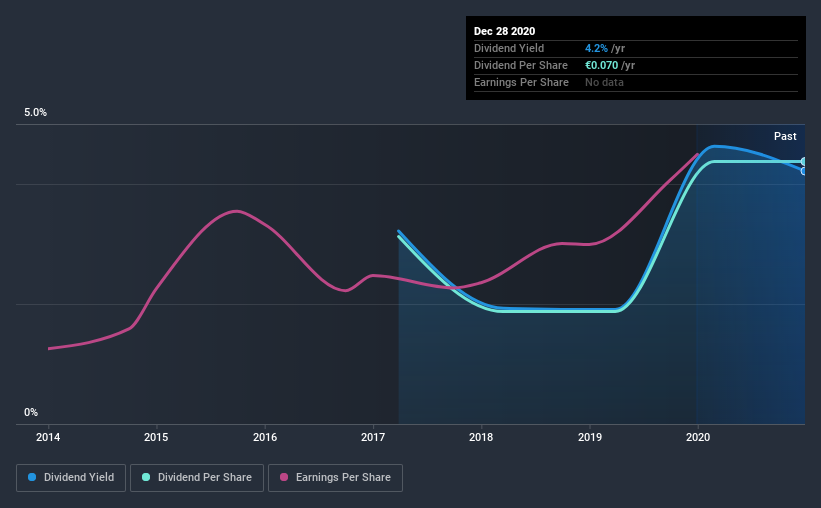
Task: Click the 'Past' label on the chart
Action: [785, 137]
